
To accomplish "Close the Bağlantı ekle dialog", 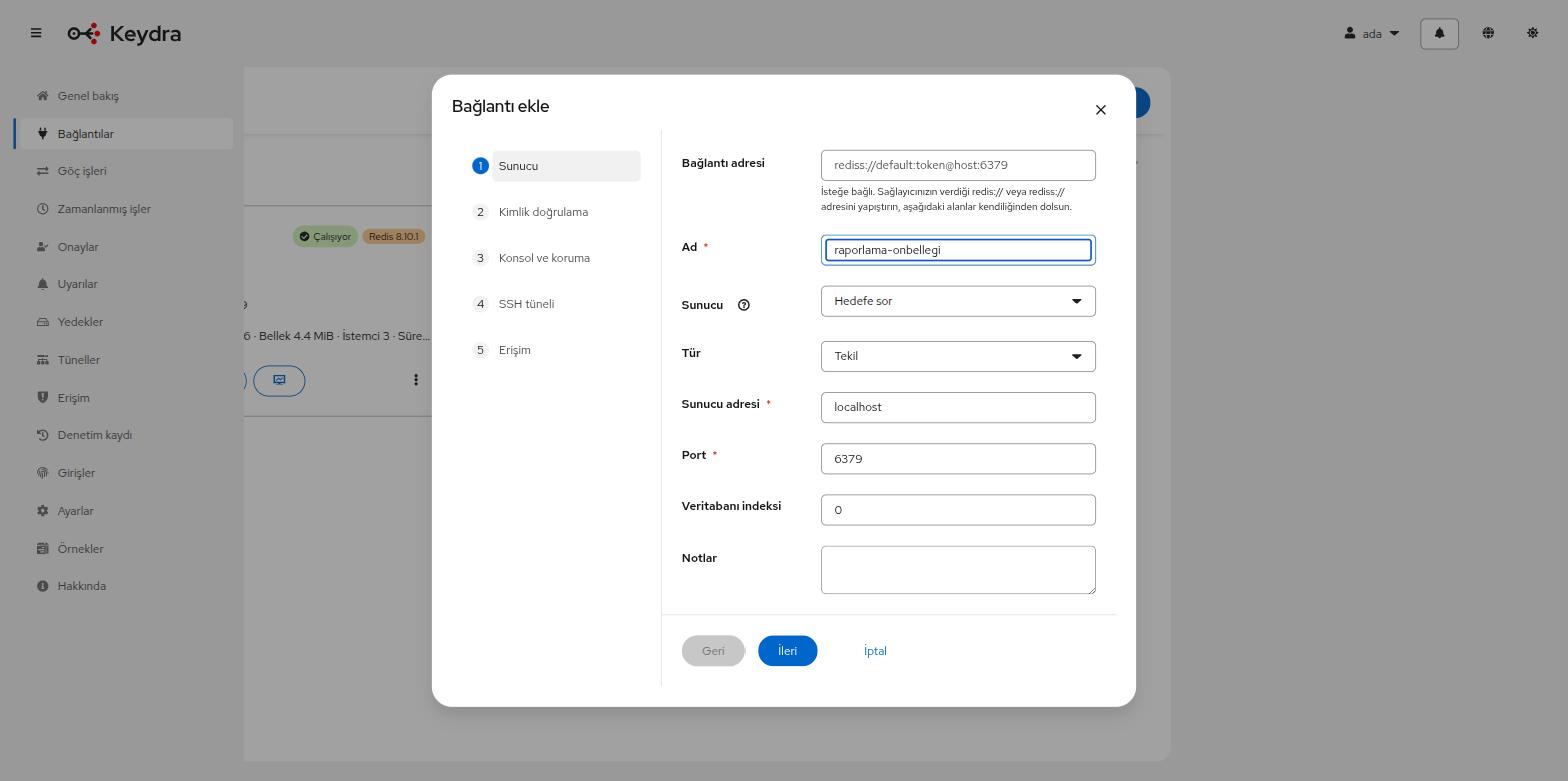I will click(1101, 110).
